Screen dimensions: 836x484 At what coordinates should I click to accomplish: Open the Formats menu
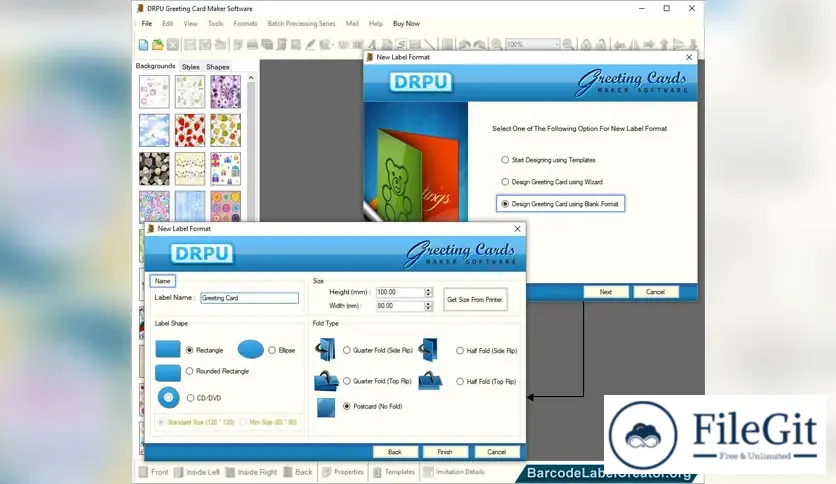pyautogui.click(x=245, y=23)
